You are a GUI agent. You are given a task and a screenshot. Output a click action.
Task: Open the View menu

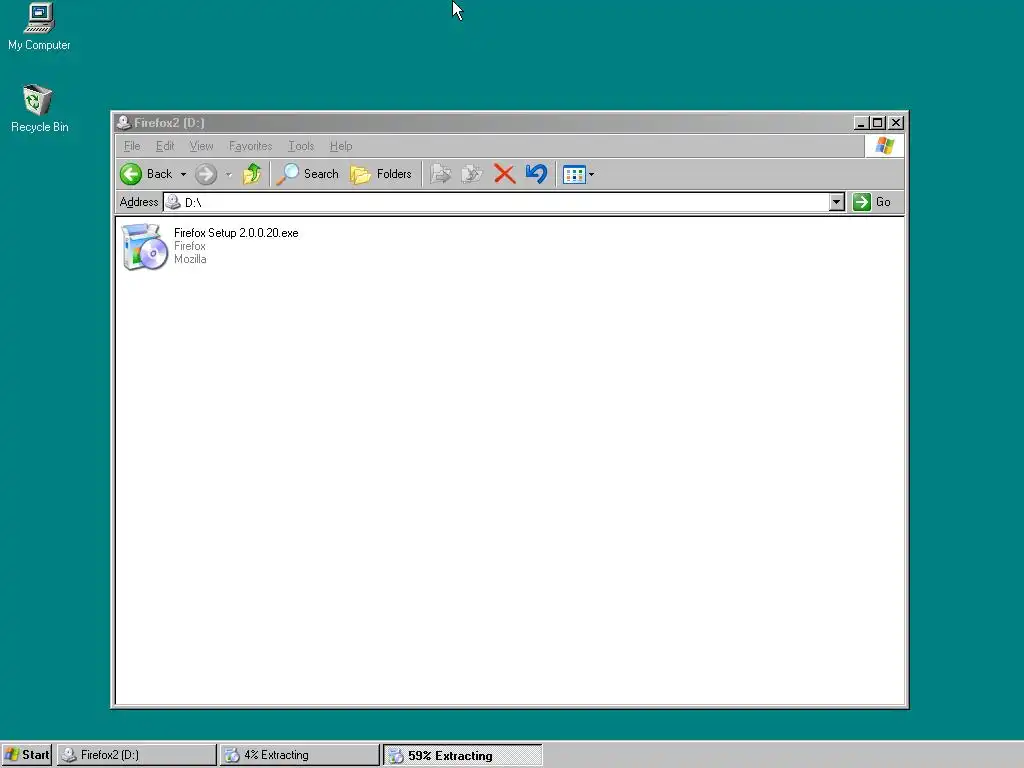(201, 146)
